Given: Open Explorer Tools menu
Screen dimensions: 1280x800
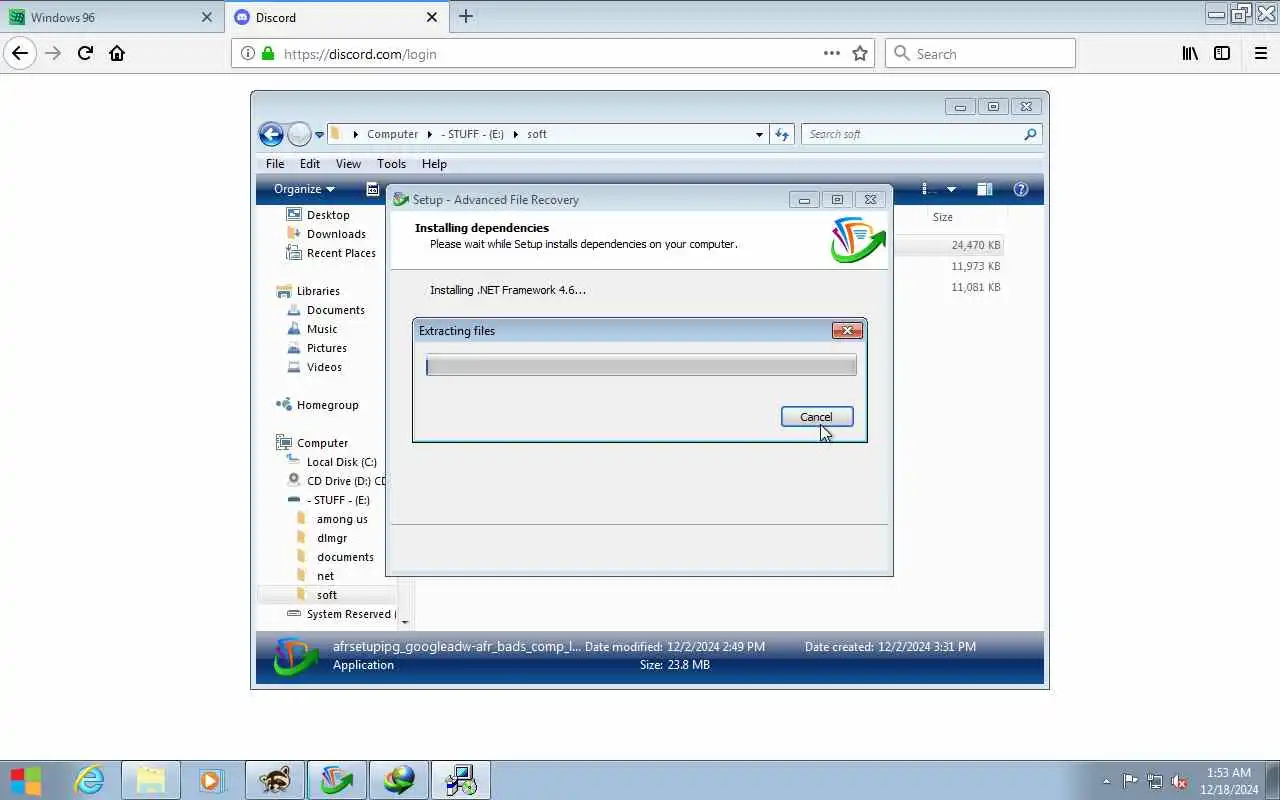Looking at the screenshot, I should [391, 164].
